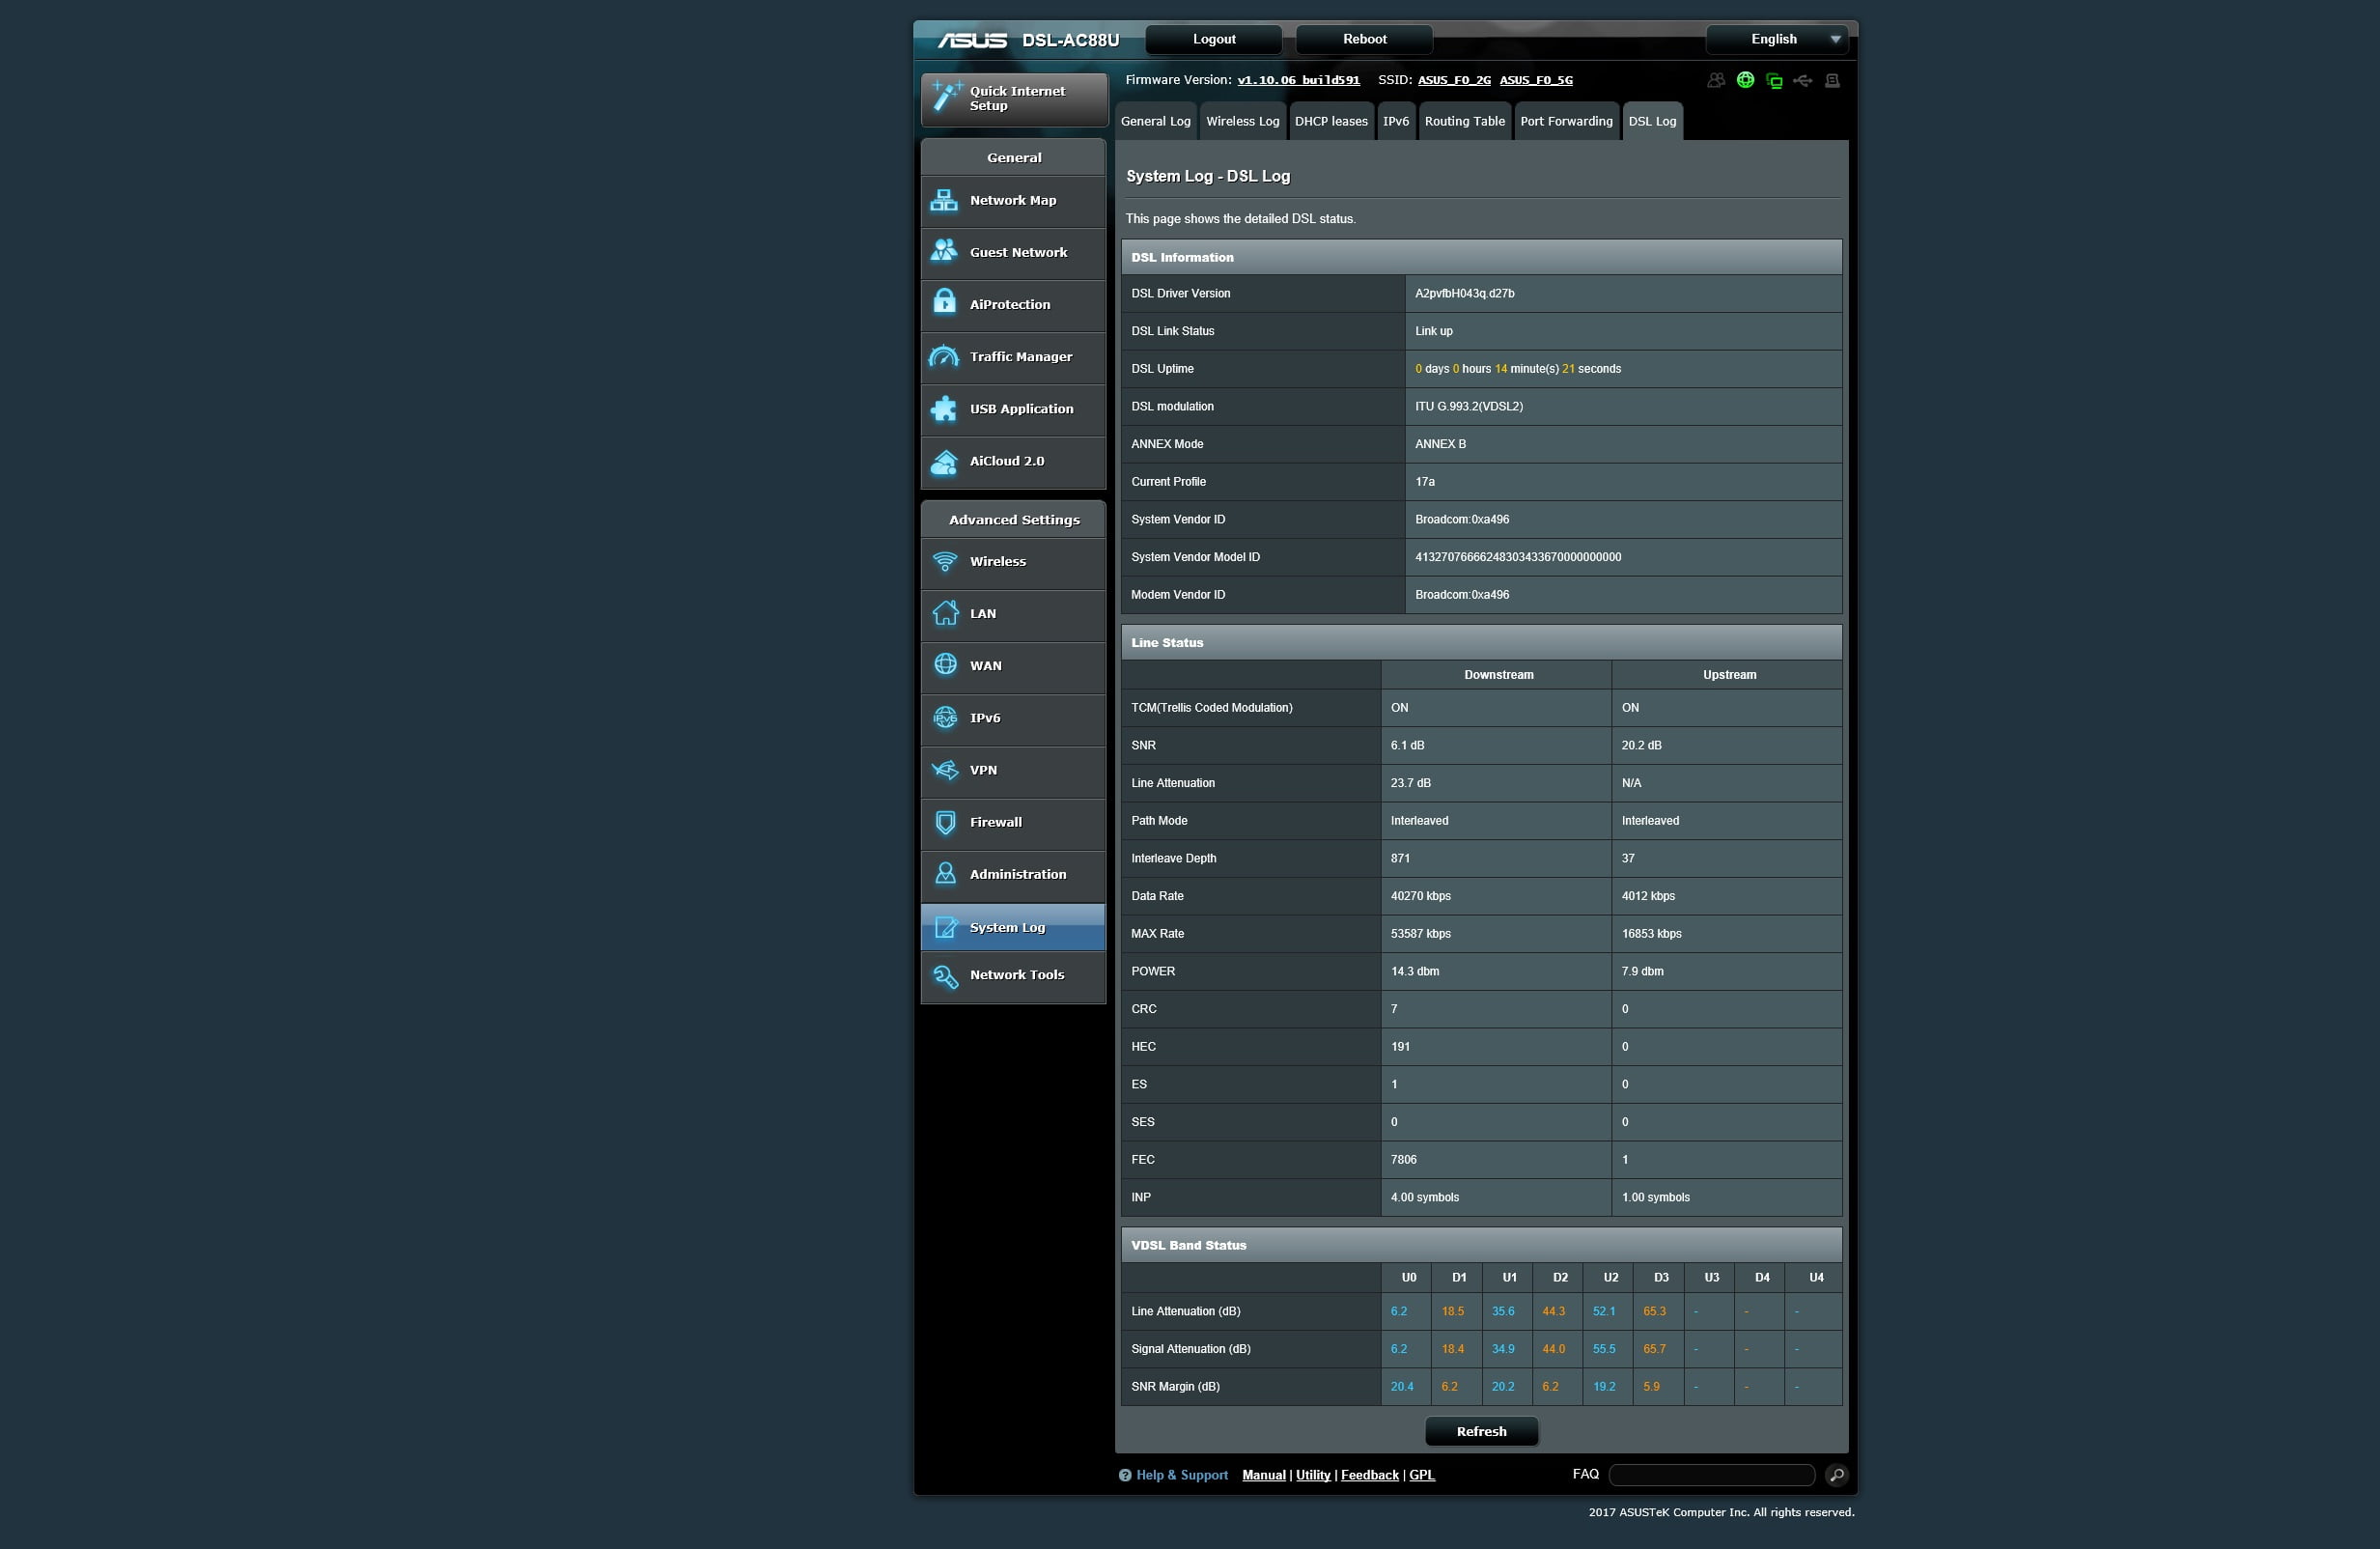Image resolution: width=2380 pixels, height=1549 pixels.
Task: Open the AiProtection lock icon
Action: coord(944,304)
